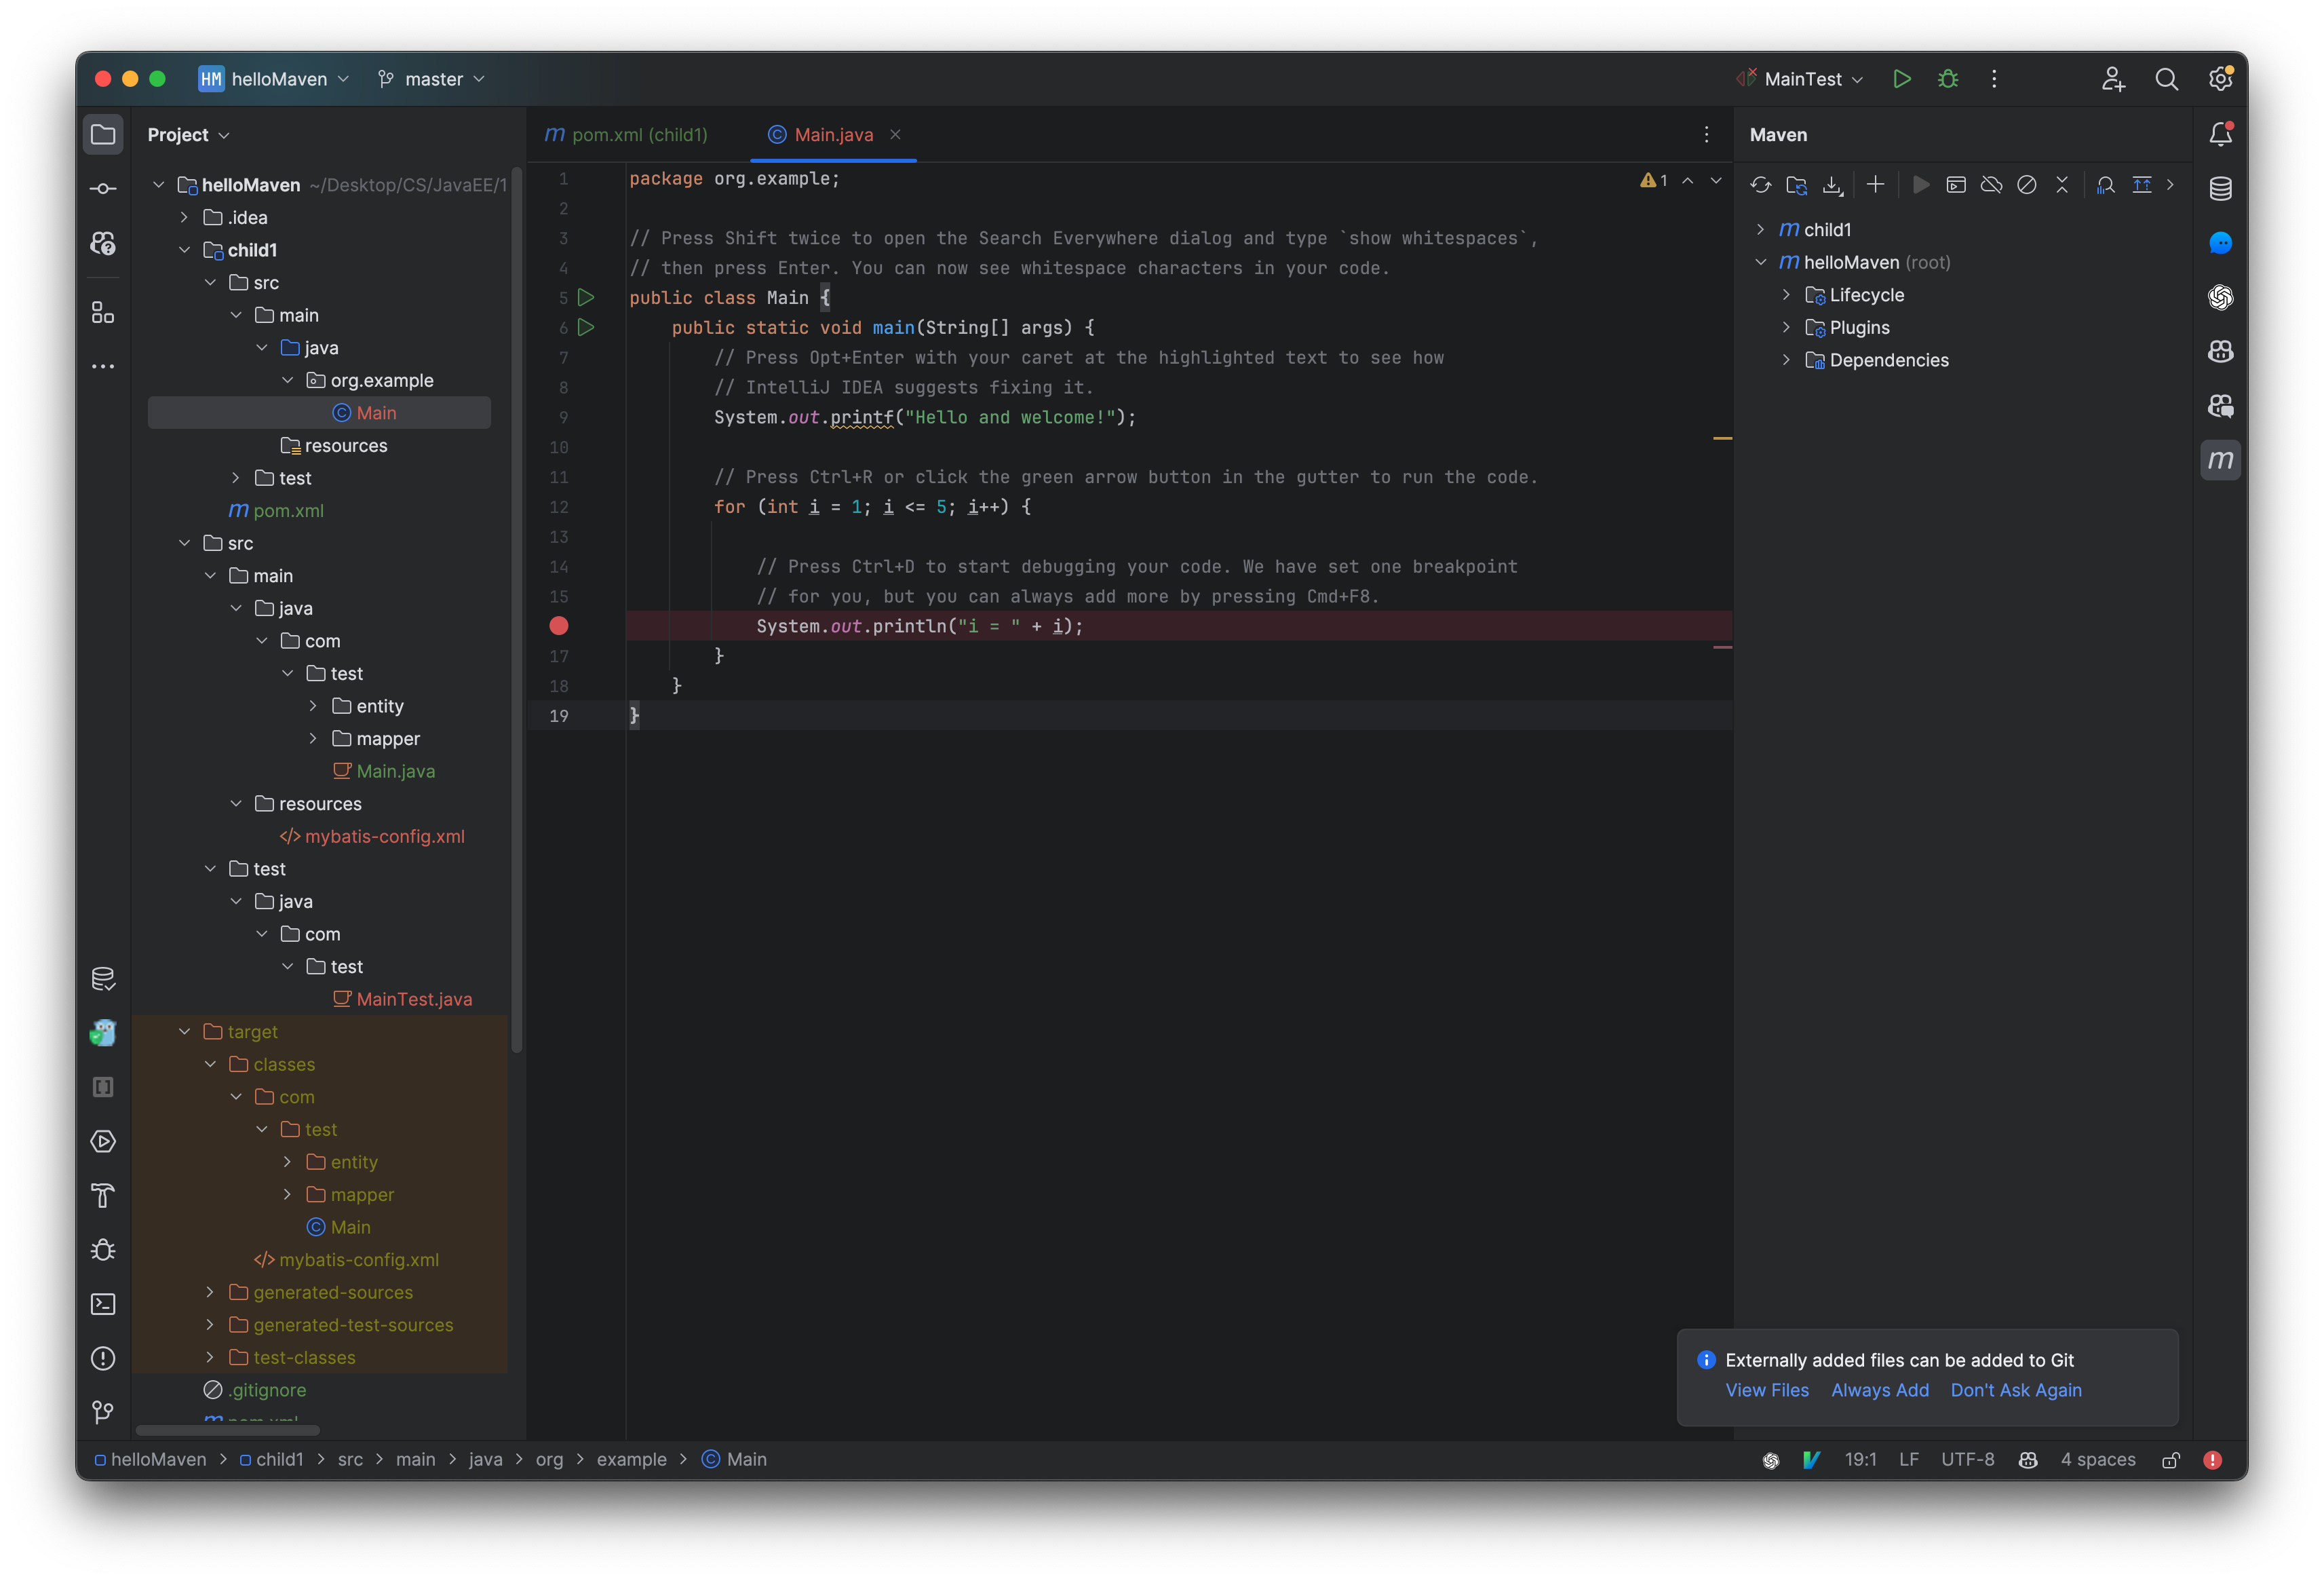
Task: Click Always Add in the Git notification
Action: (x=1878, y=1390)
